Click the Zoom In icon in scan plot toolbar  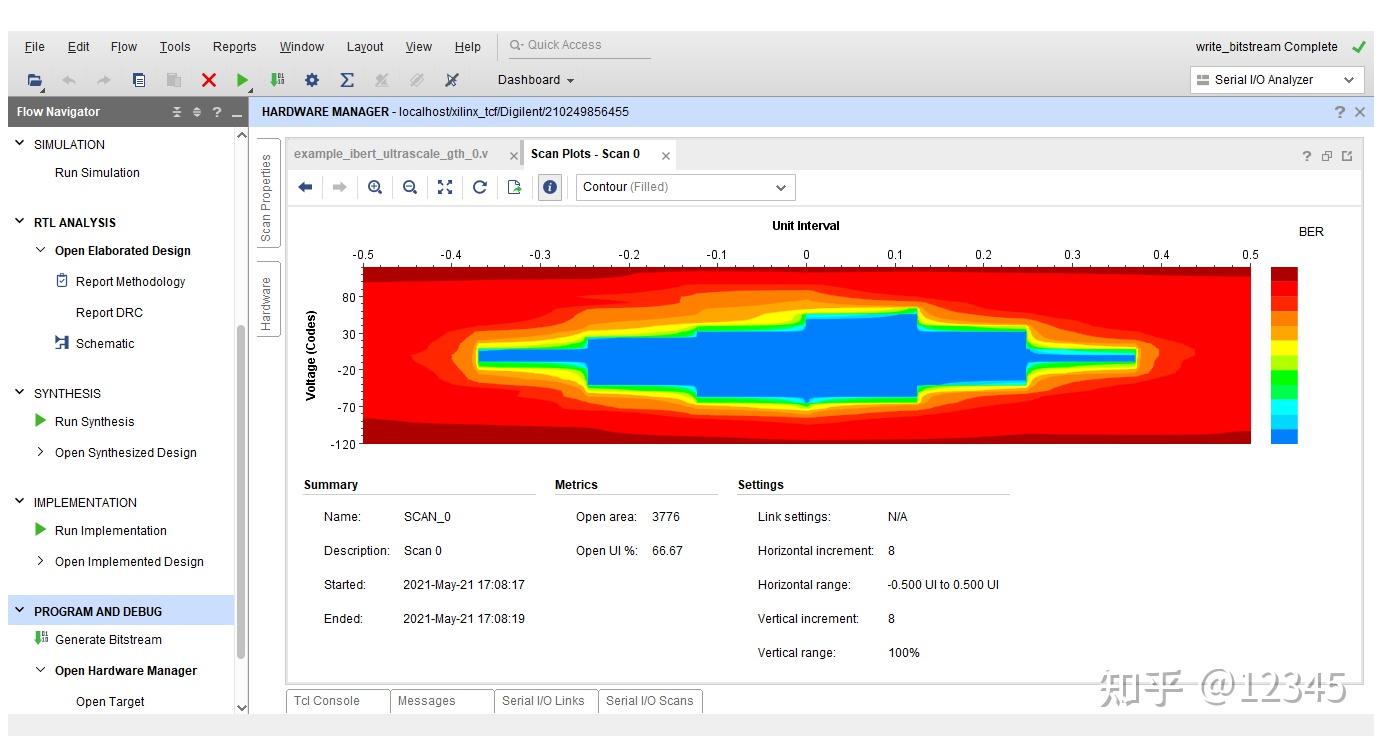pyautogui.click(x=375, y=187)
